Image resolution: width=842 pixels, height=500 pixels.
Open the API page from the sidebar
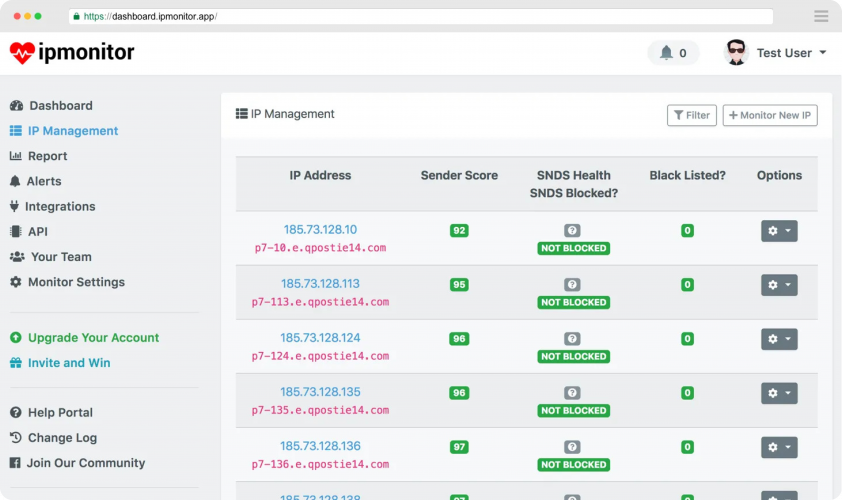[x=38, y=231]
